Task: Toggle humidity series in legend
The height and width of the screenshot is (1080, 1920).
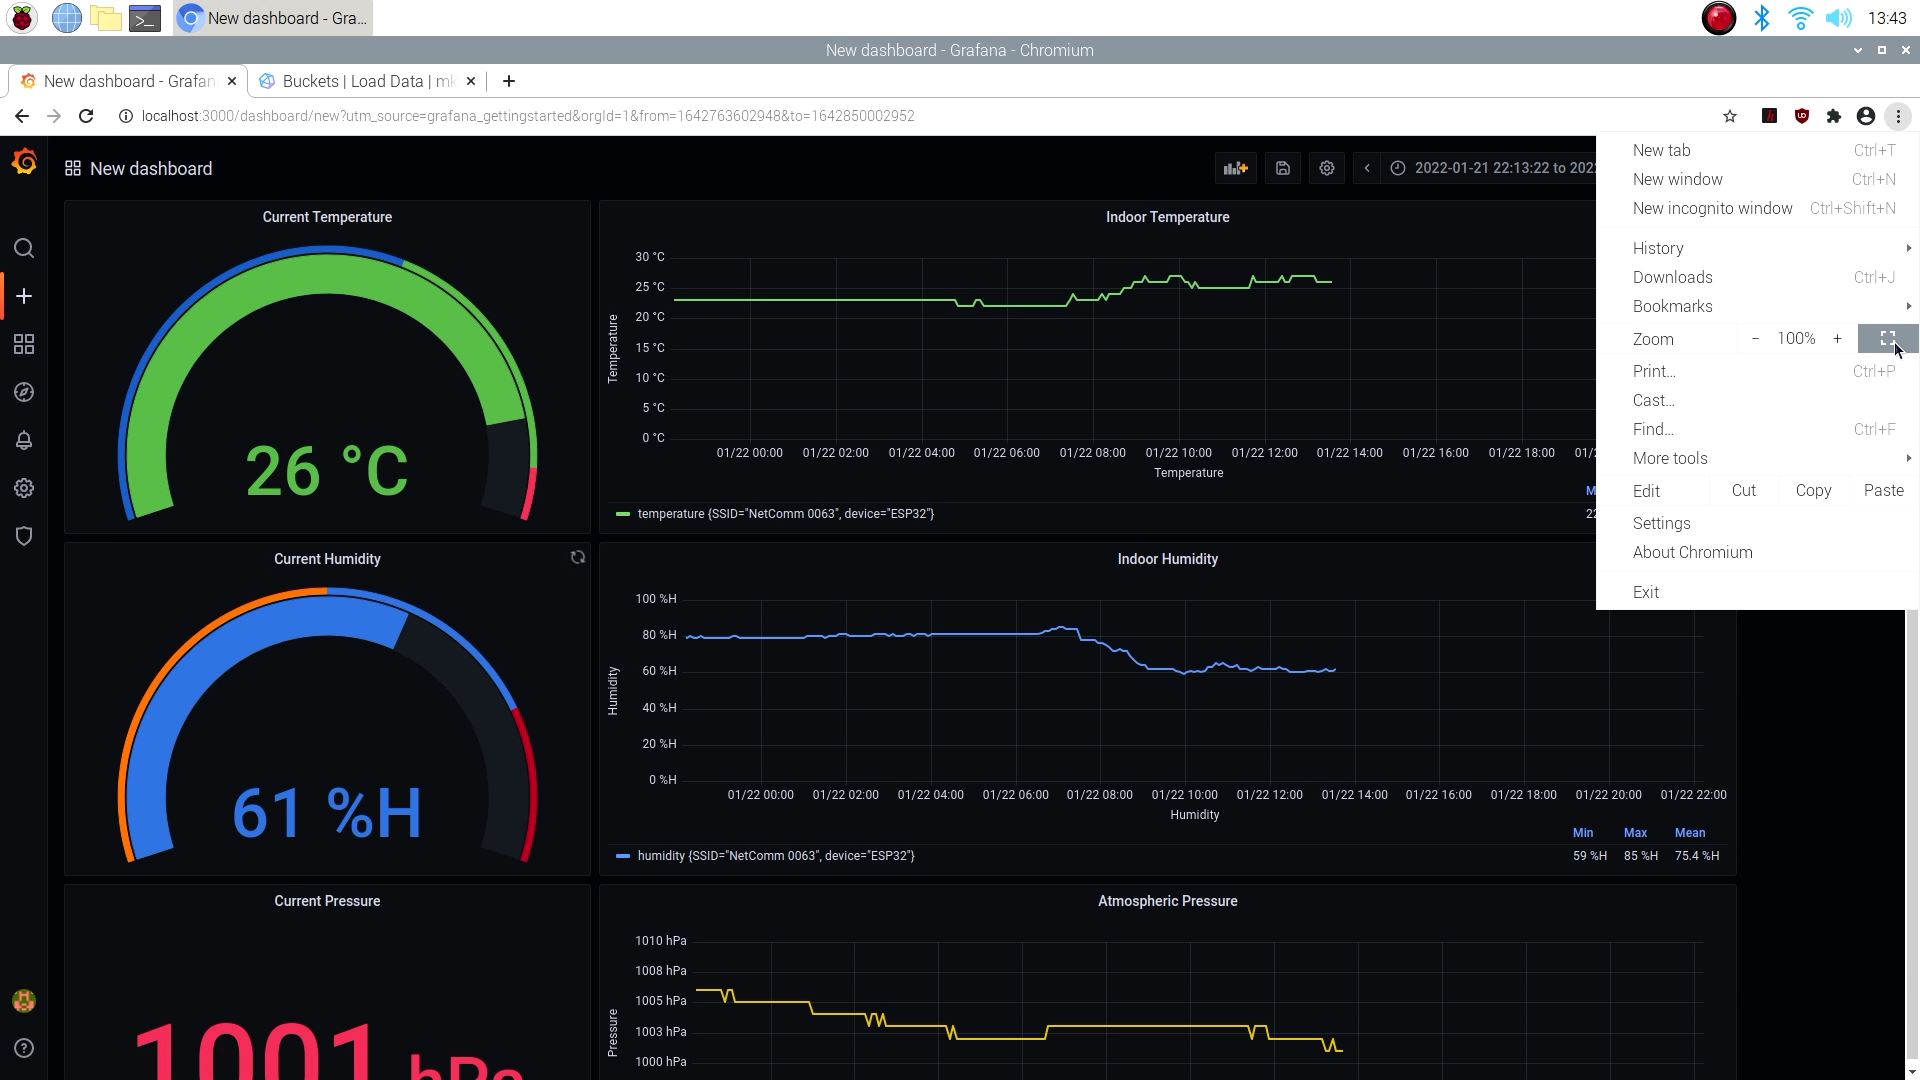Action: click(775, 856)
